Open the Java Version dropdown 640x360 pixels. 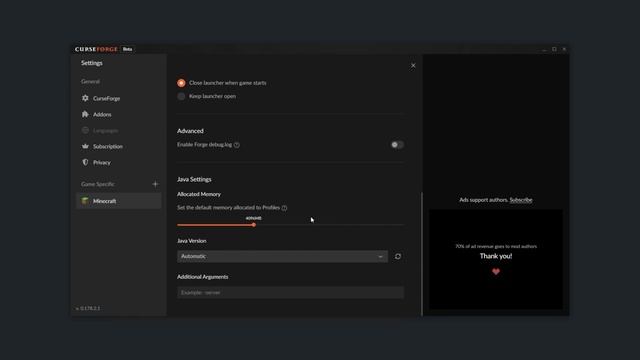click(282, 256)
